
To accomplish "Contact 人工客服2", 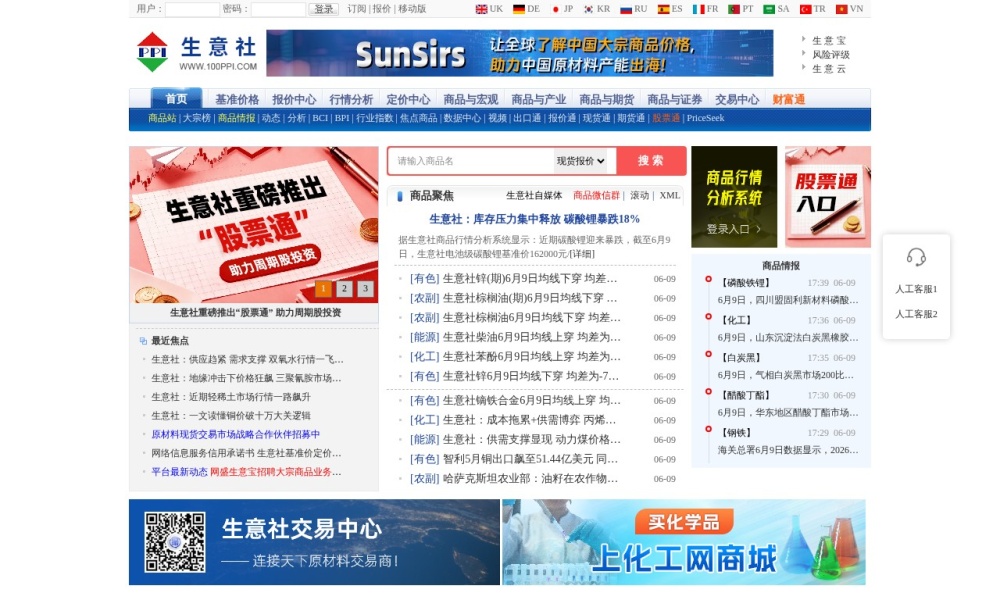I will tap(916, 314).
